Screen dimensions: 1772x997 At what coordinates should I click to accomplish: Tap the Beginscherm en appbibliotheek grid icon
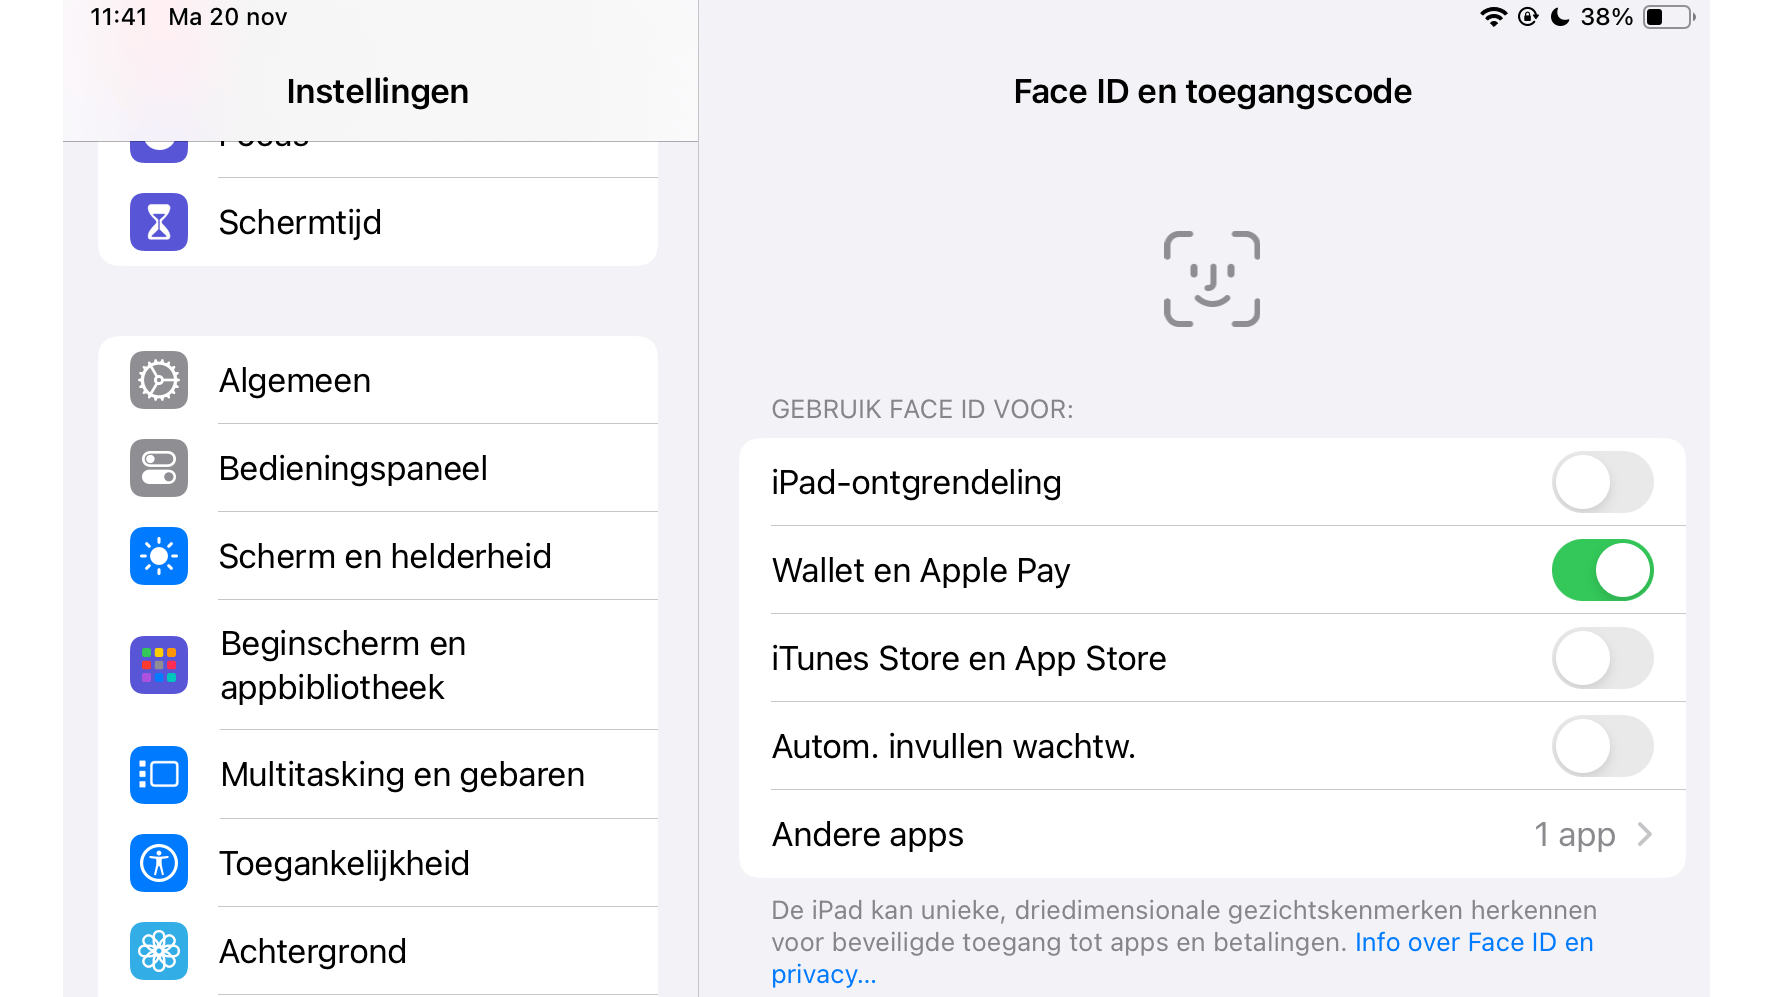159,665
